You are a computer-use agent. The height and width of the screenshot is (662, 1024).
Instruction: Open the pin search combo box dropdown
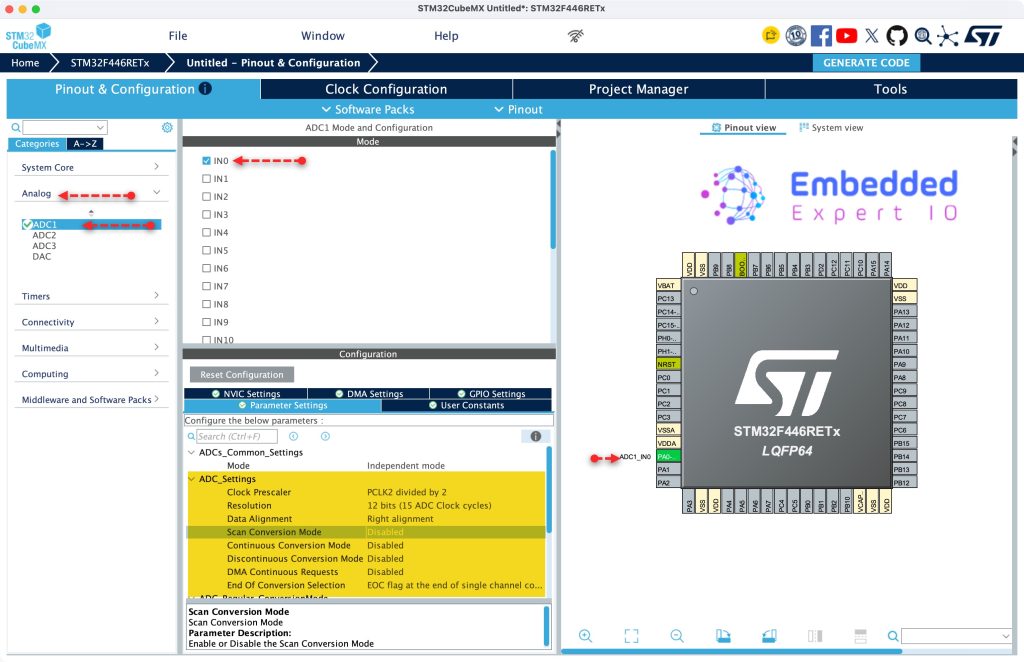pyautogui.click(x=1005, y=635)
